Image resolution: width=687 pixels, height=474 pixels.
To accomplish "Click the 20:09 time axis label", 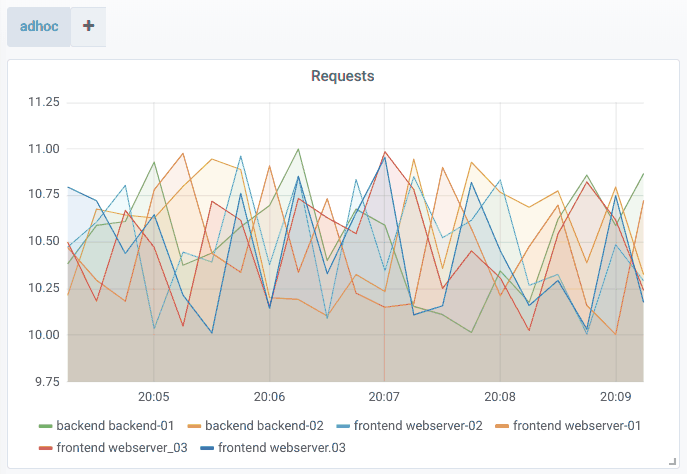I will coord(615,396).
